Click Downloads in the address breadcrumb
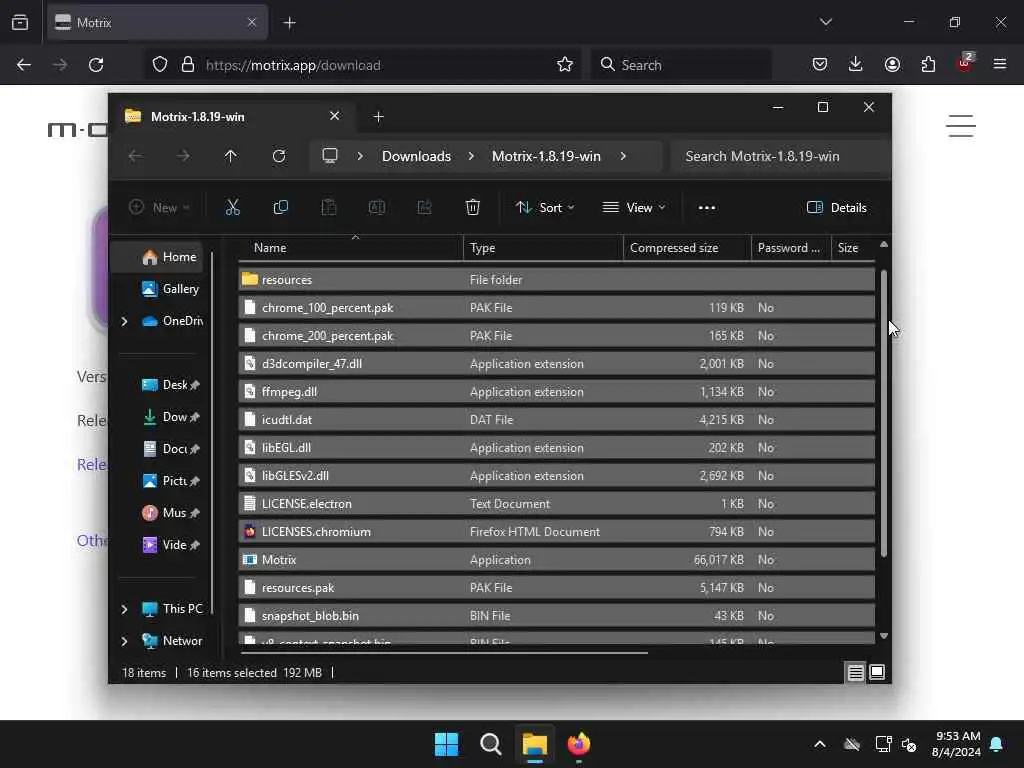This screenshot has width=1024, height=768. (416, 156)
